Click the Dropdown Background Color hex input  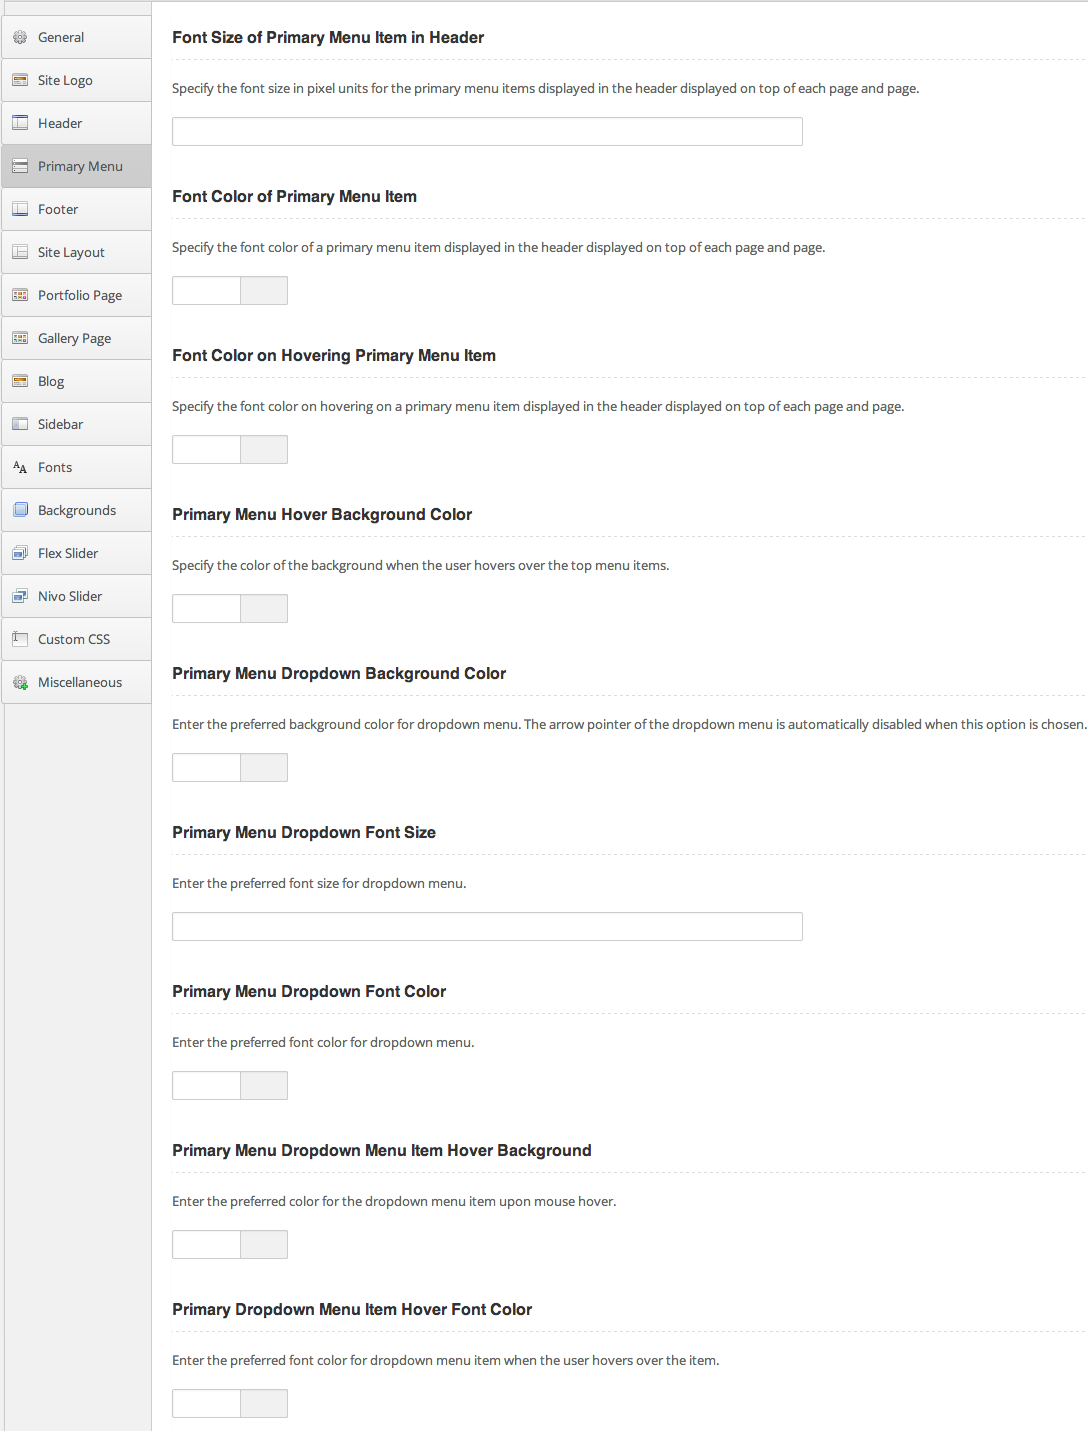207,767
